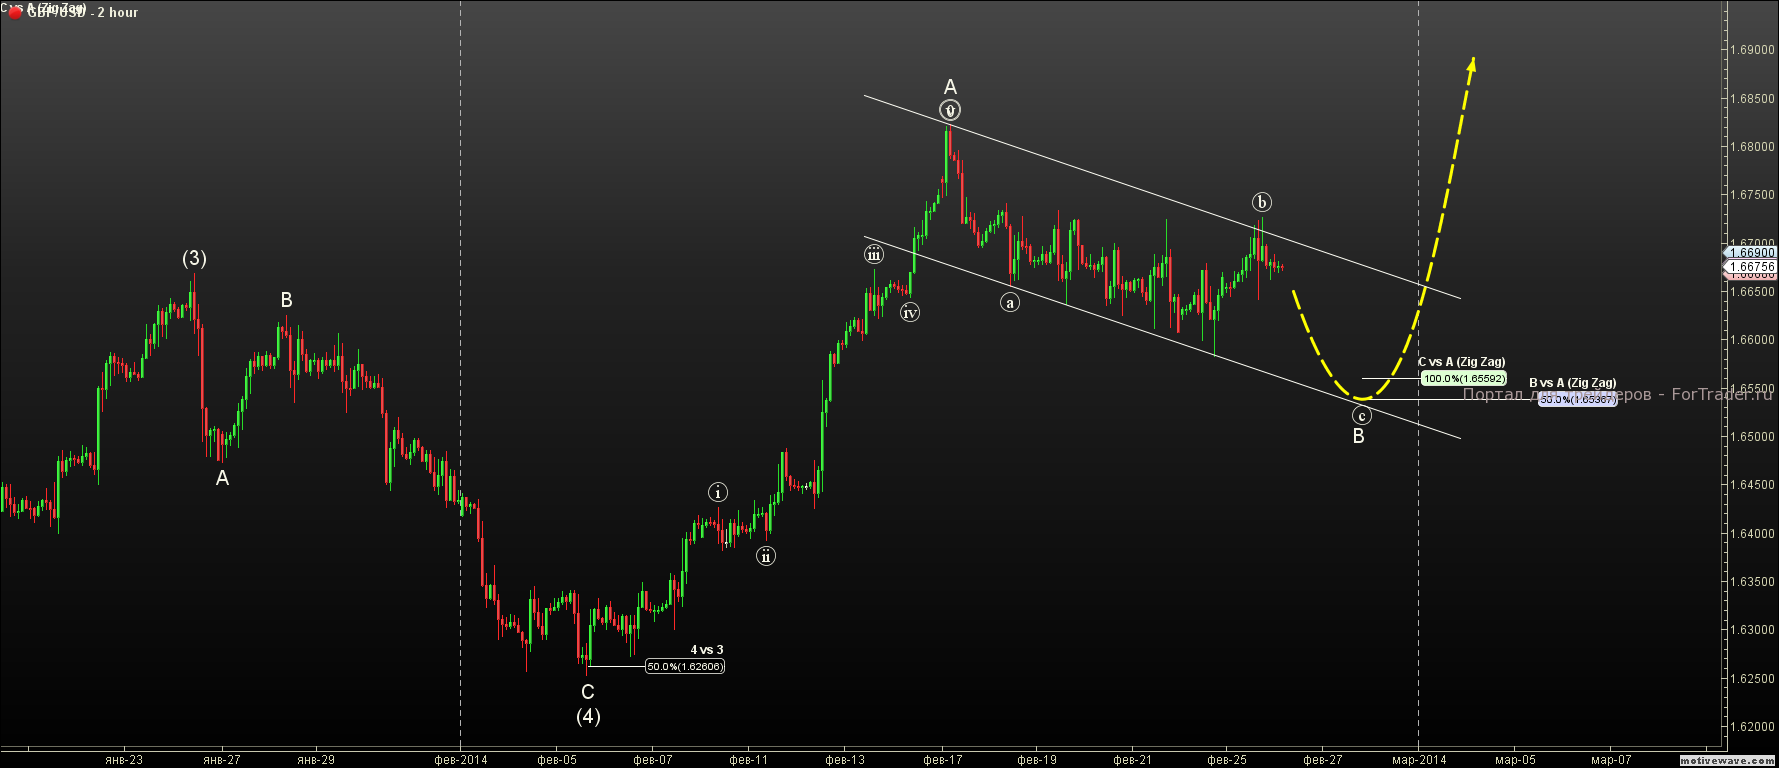Screen dimensions: 1779x768
Task: Click the circled a correction marker
Action: (x=1010, y=302)
